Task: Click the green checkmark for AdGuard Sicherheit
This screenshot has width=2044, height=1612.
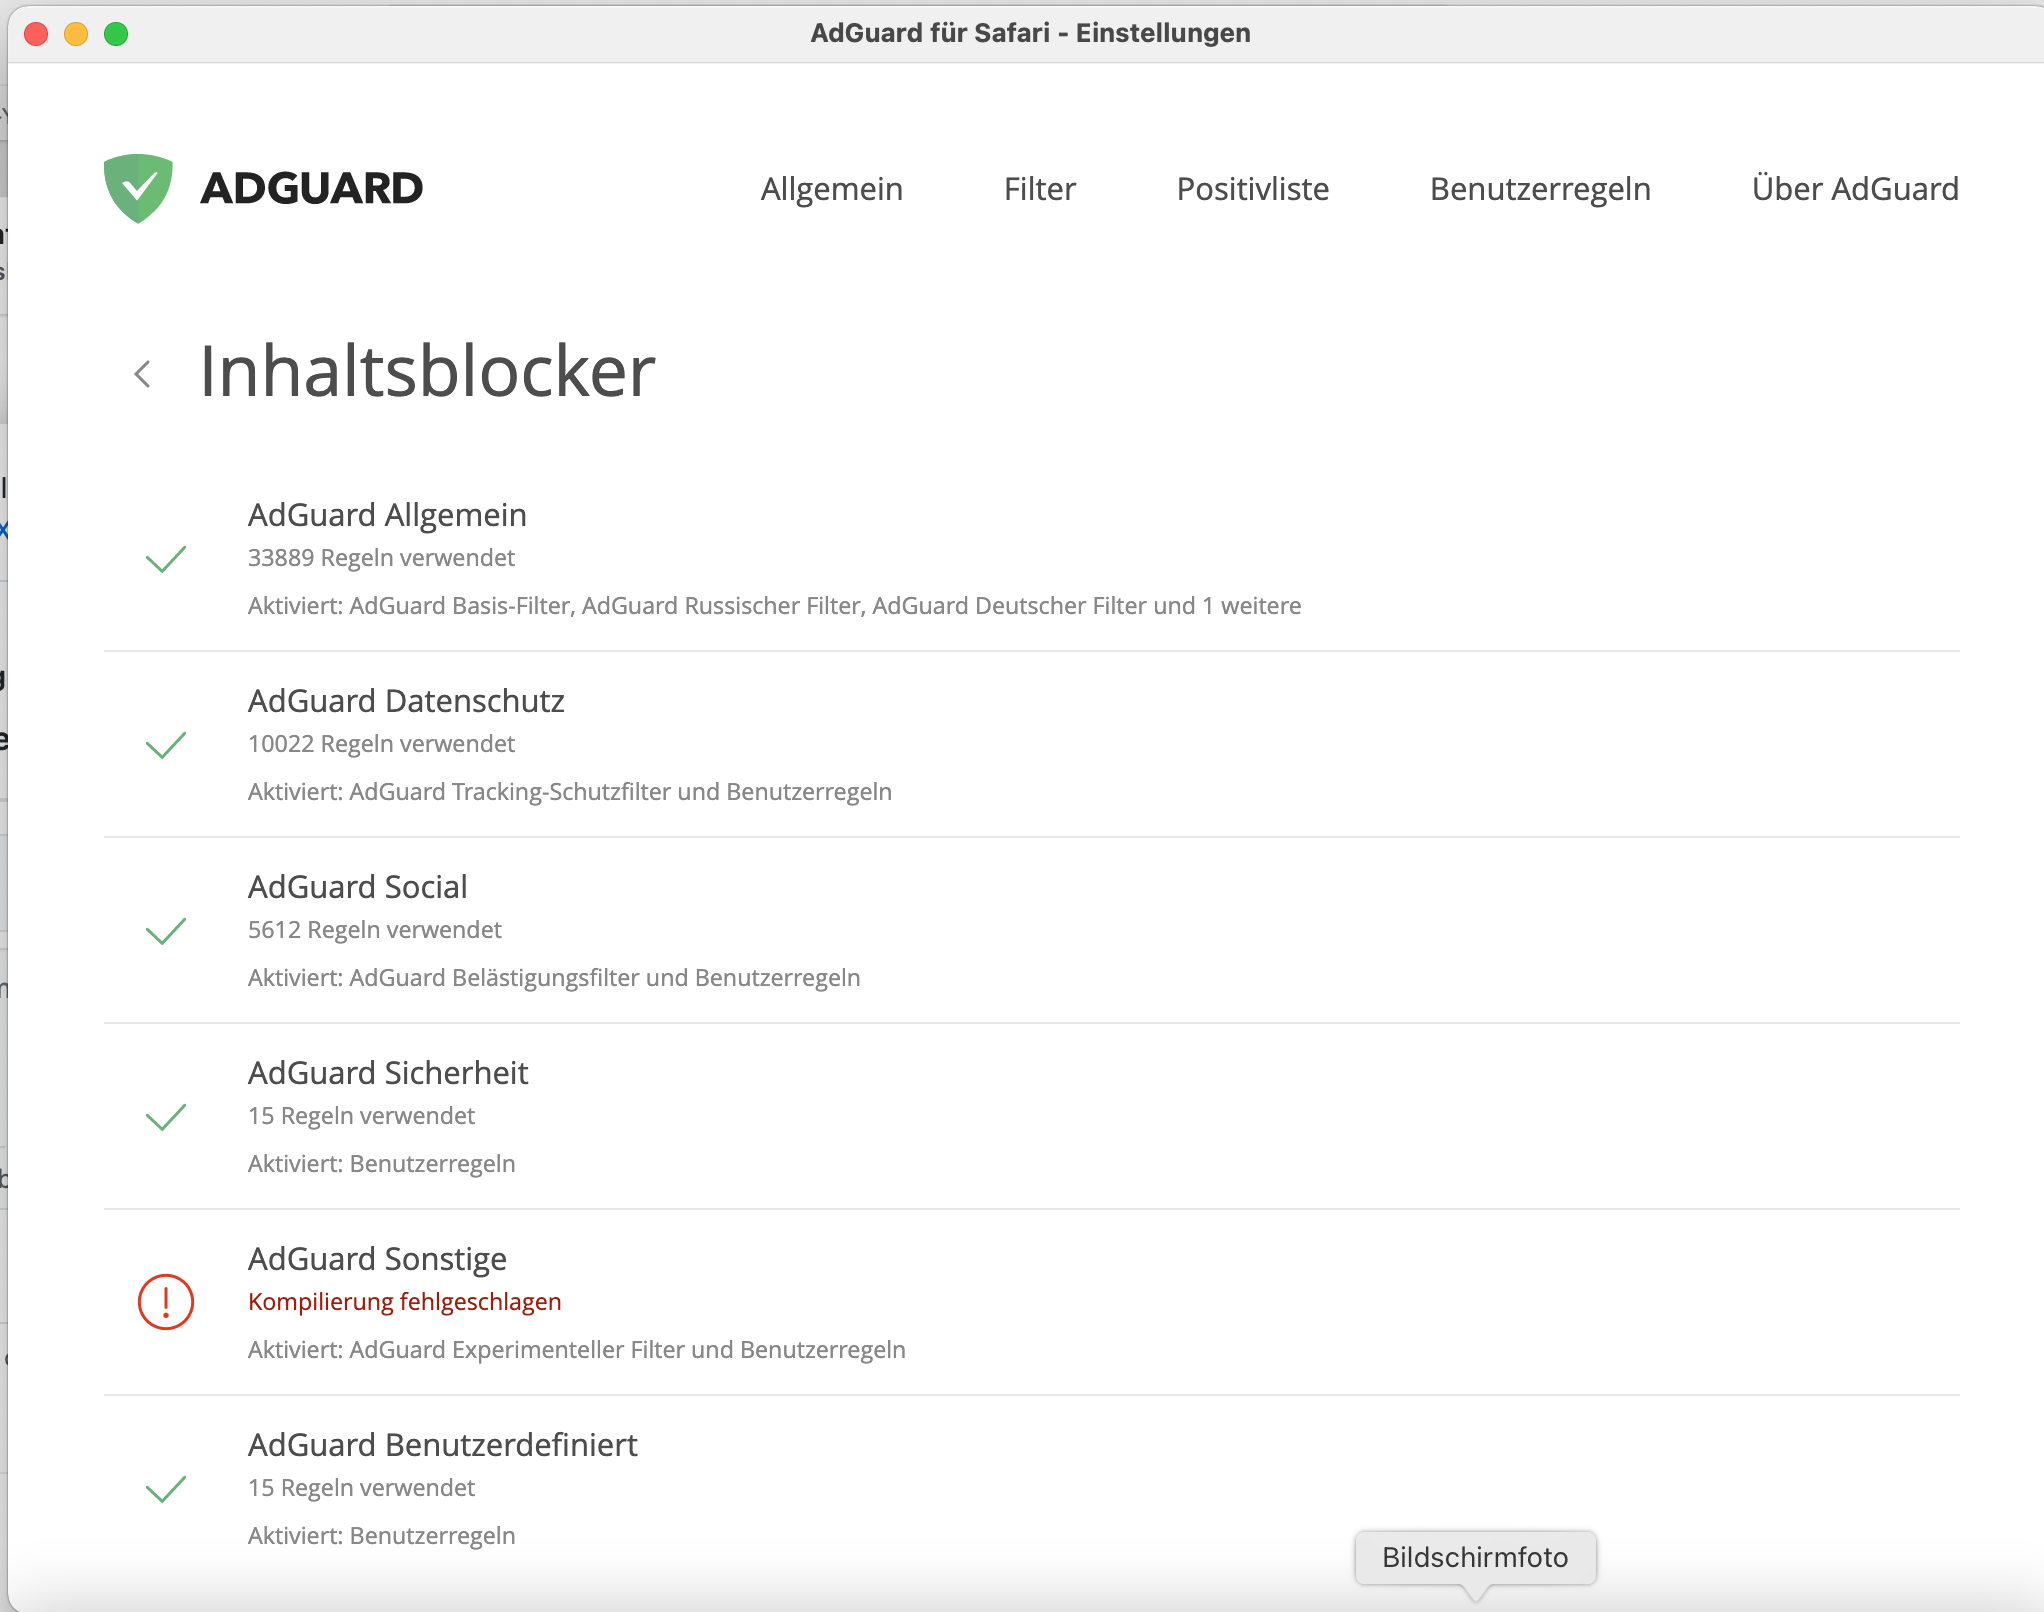Action: [x=166, y=1117]
